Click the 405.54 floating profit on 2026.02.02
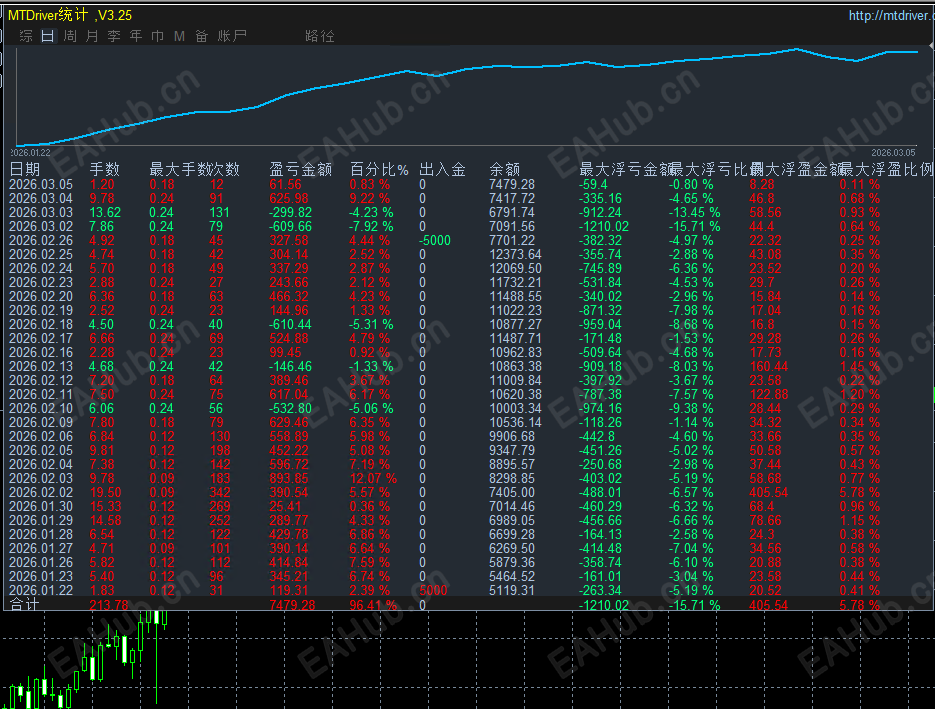Viewport: 935px width, 709px height. point(769,493)
